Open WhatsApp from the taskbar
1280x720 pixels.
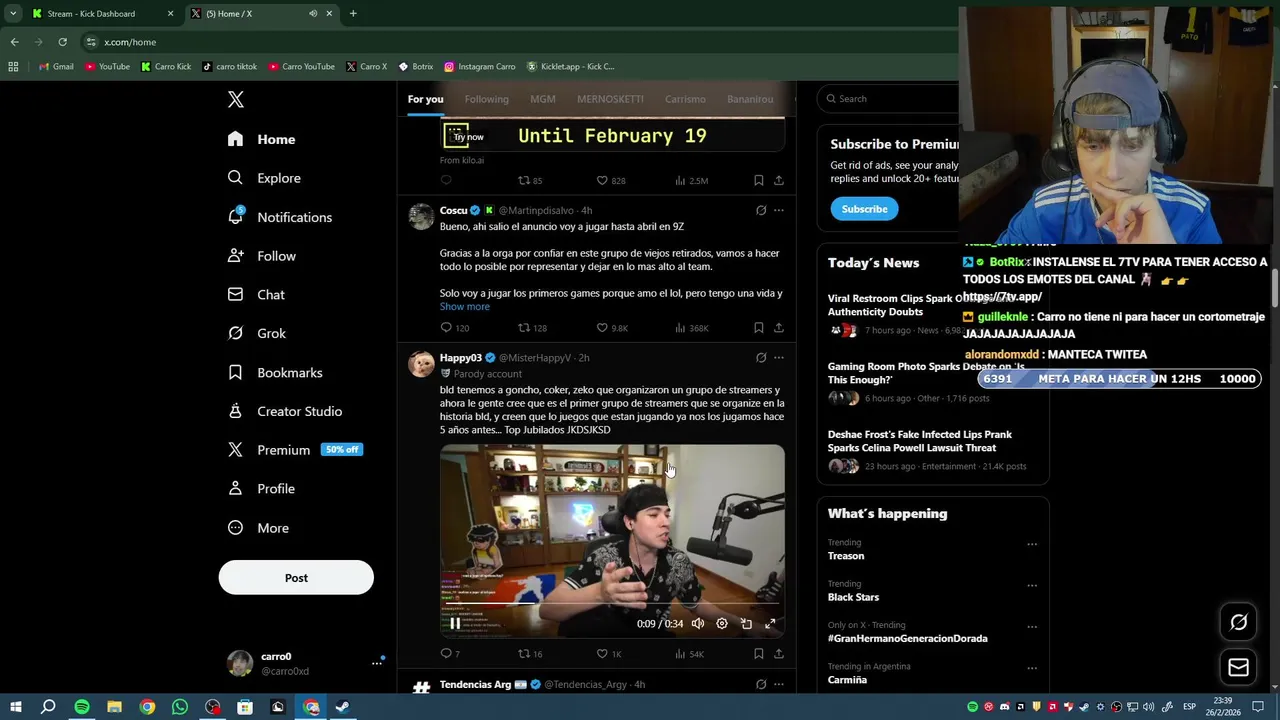(180, 707)
